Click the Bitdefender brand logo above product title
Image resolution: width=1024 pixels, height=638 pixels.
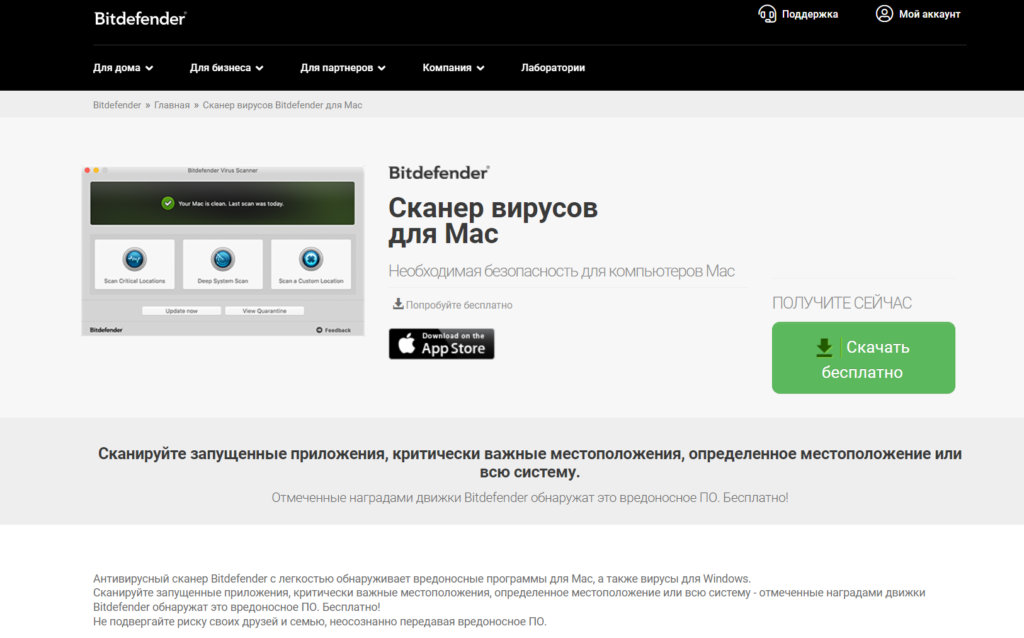point(439,172)
